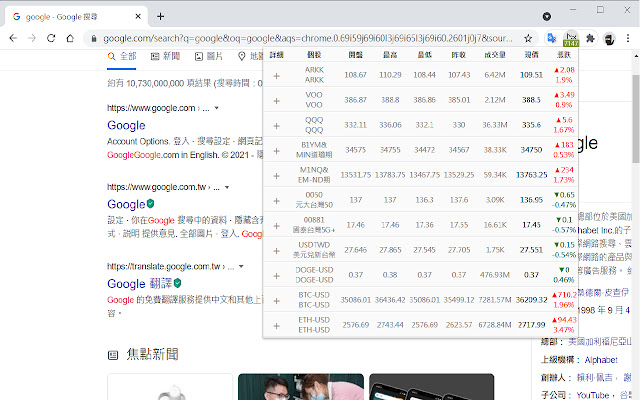Image resolution: width=640 pixels, height=400 pixels.
Task: Open the rightmost top-stories news thumbnail
Action: 431,387
